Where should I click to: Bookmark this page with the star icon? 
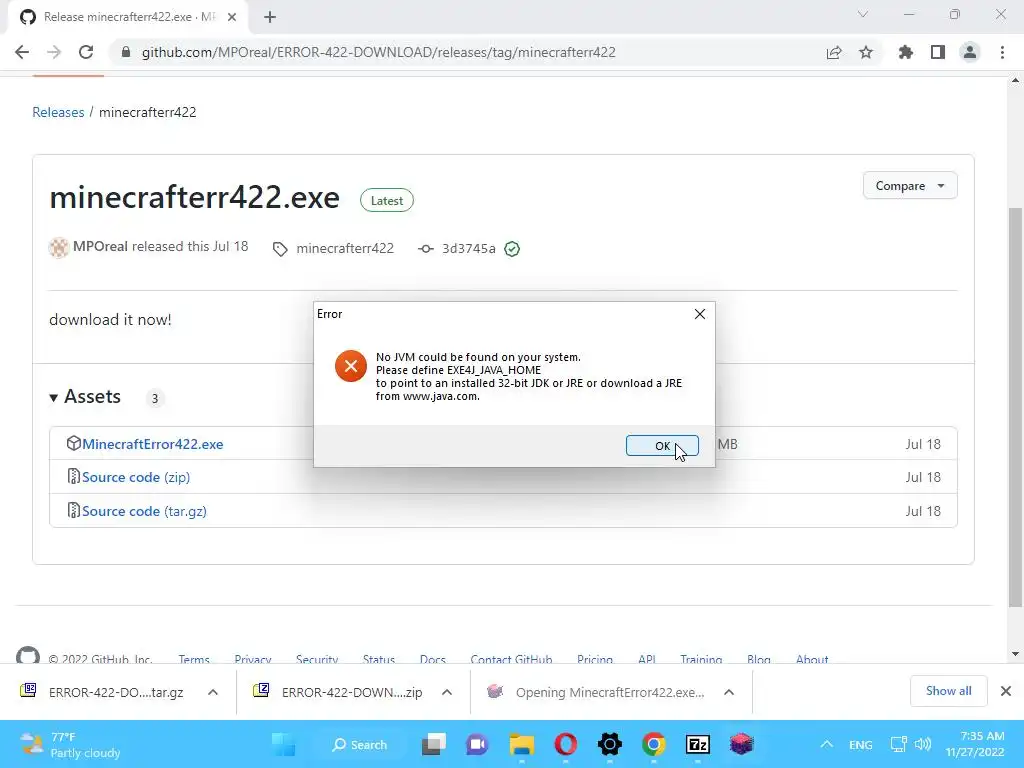866,52
